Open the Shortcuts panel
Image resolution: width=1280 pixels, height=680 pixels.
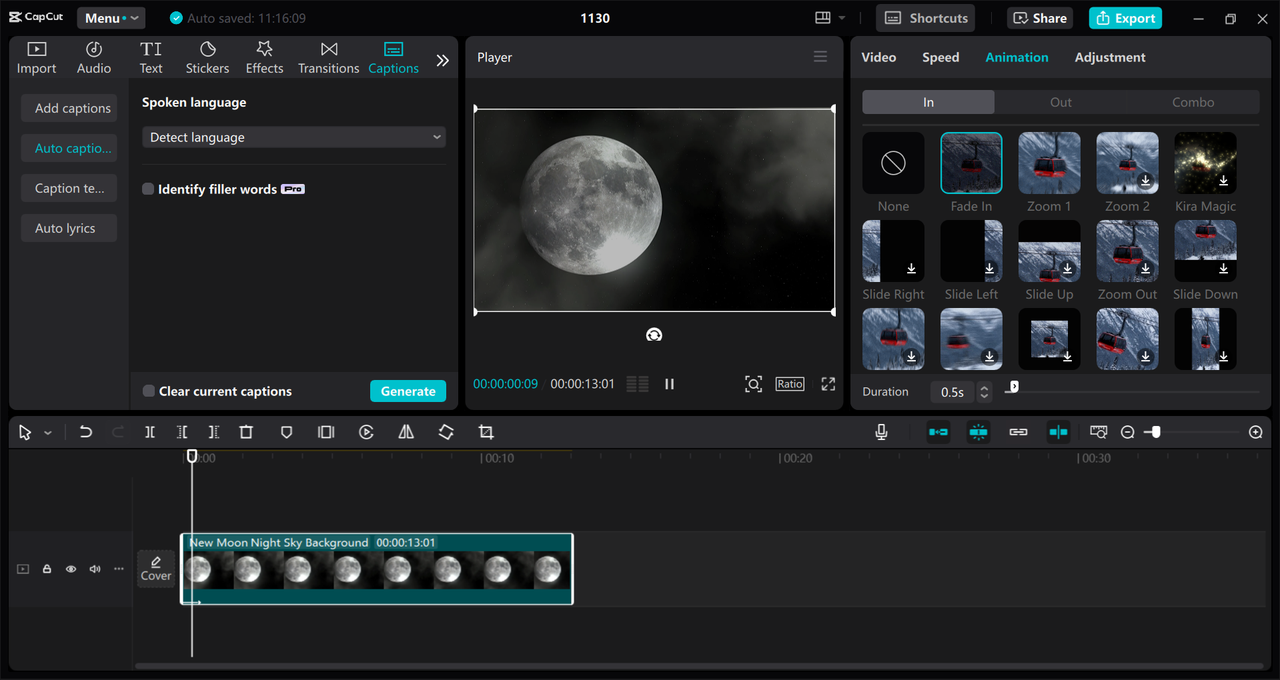click(x=926, y=18)
